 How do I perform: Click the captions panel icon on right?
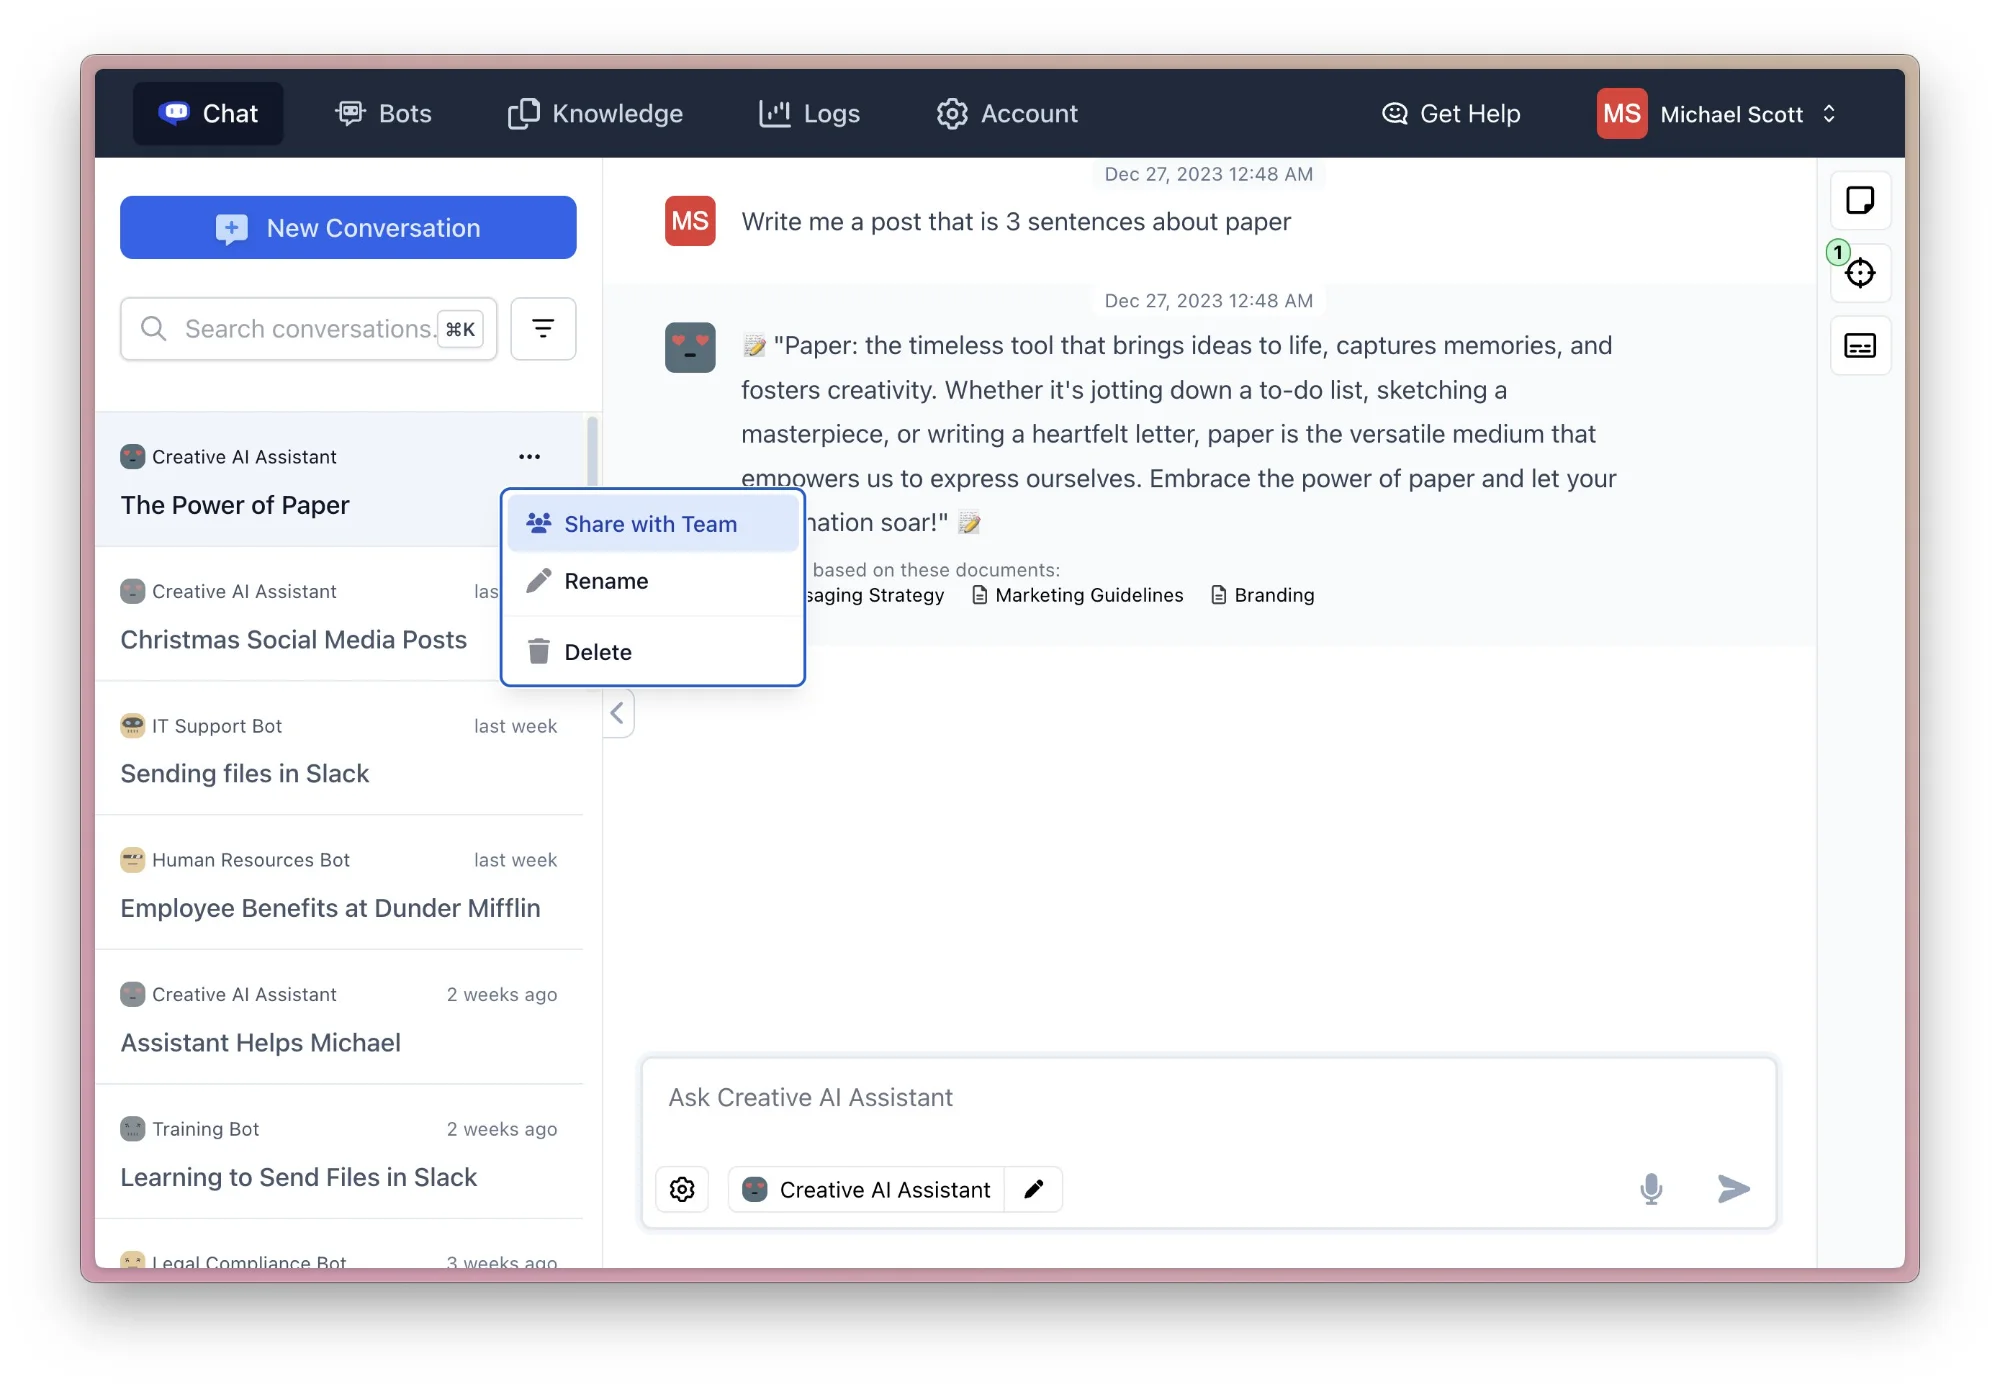pos(1860,346)
